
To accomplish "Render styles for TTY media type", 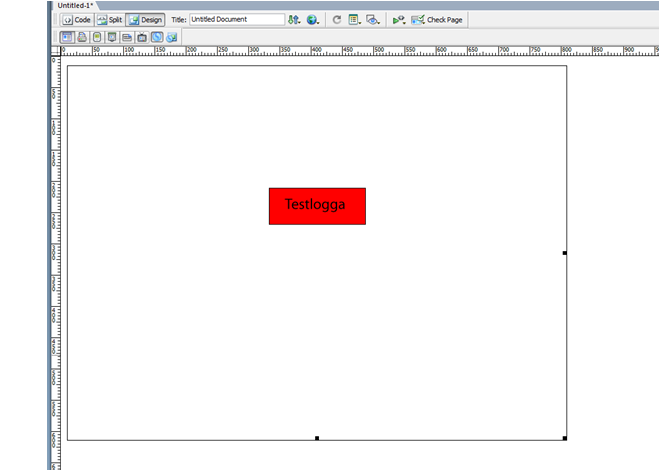I will [x=127, y=37].
